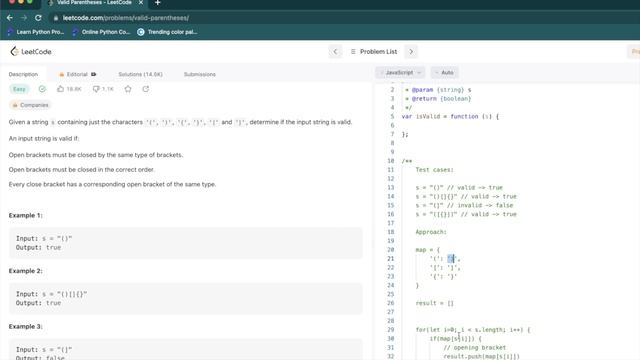Screen dimensions: 640x360
Task: Click the solved checkmark icon
Action: [x=42, y=89]
